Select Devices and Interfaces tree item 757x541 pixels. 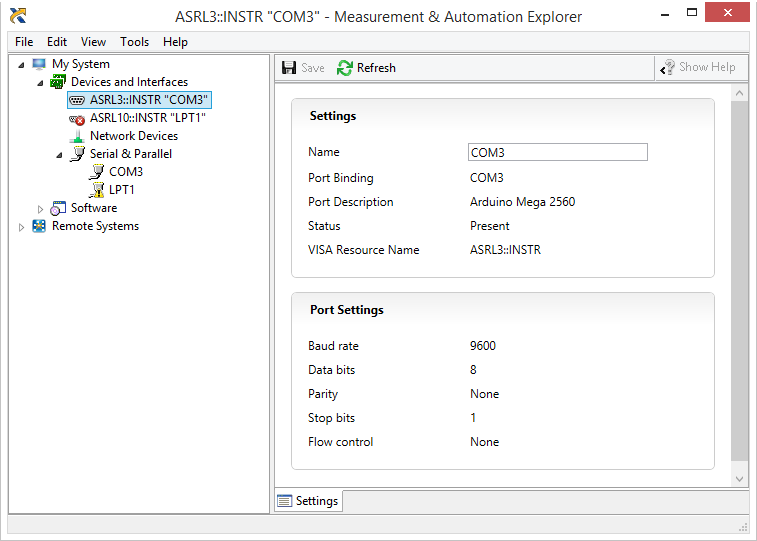click(129, 82)
